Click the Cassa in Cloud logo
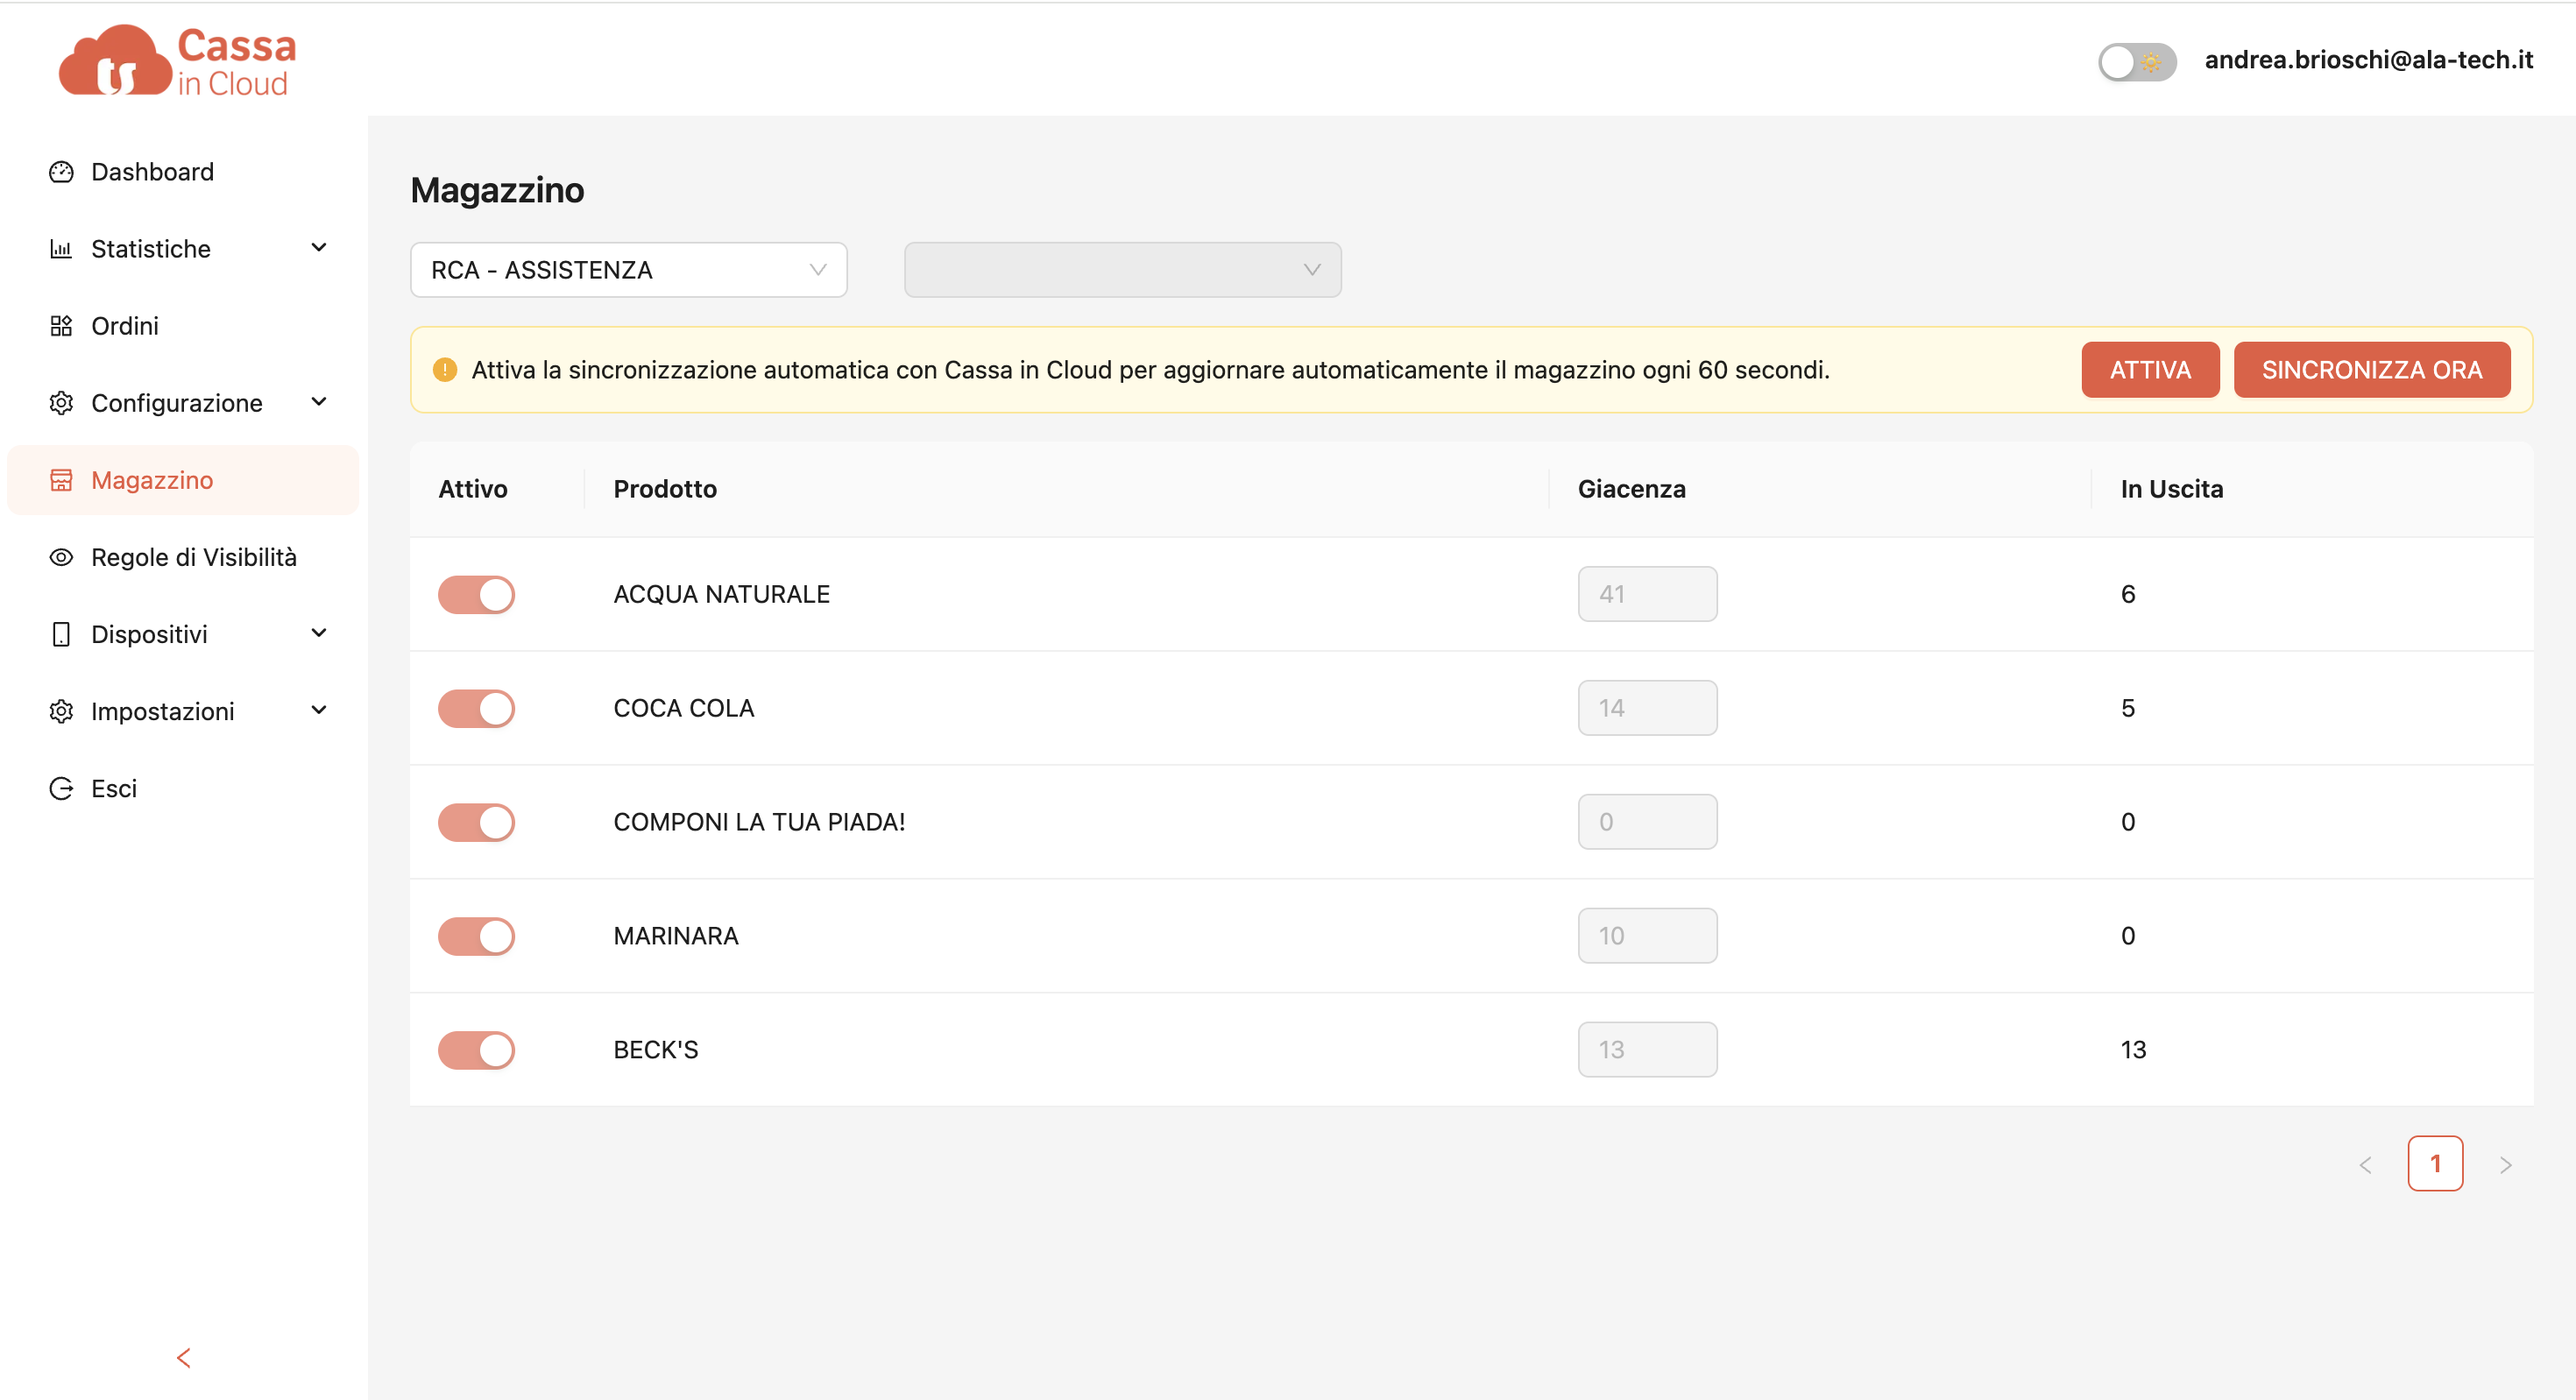The height and width of the screenshot is (1400, 2576). coord(177,62)
